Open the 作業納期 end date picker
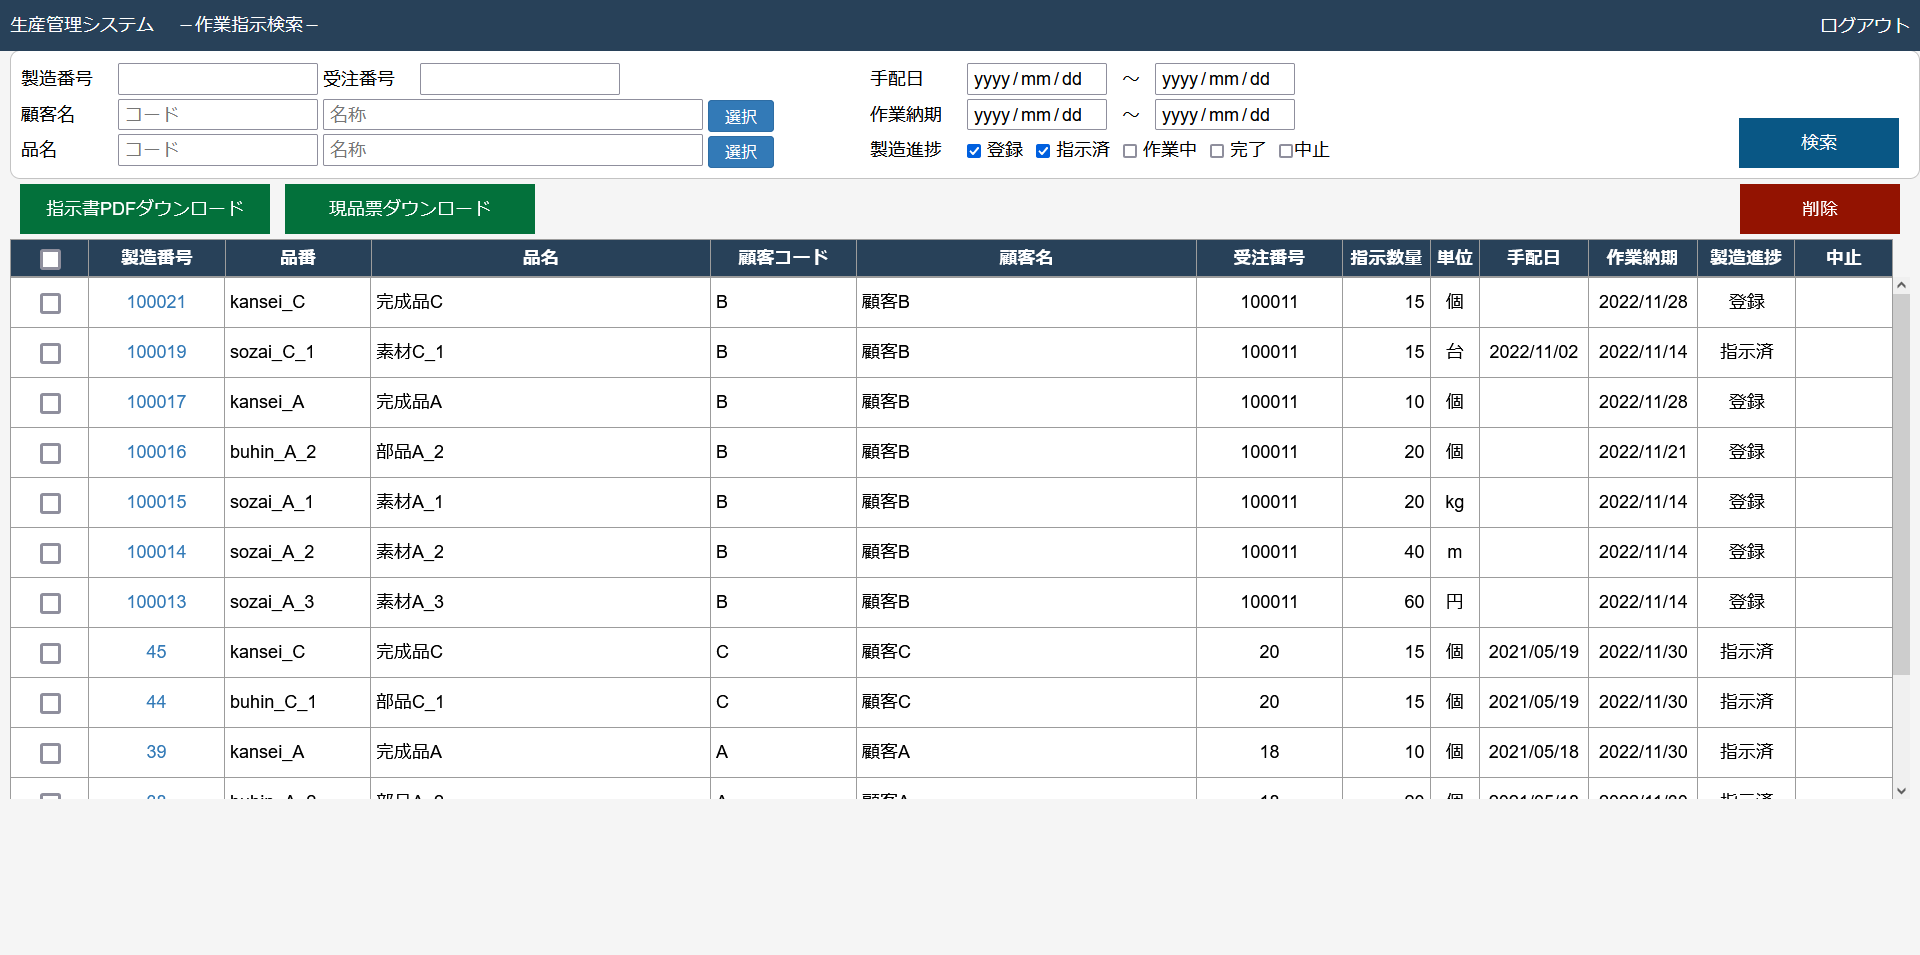Image resolution: width=1920 pixels, height=955 pixels. [1224, 115]
